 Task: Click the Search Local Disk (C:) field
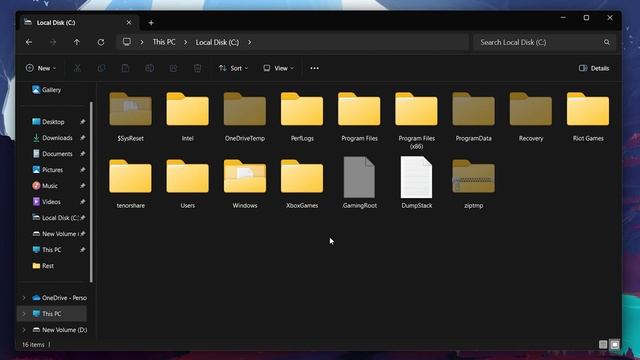[545, 42]
